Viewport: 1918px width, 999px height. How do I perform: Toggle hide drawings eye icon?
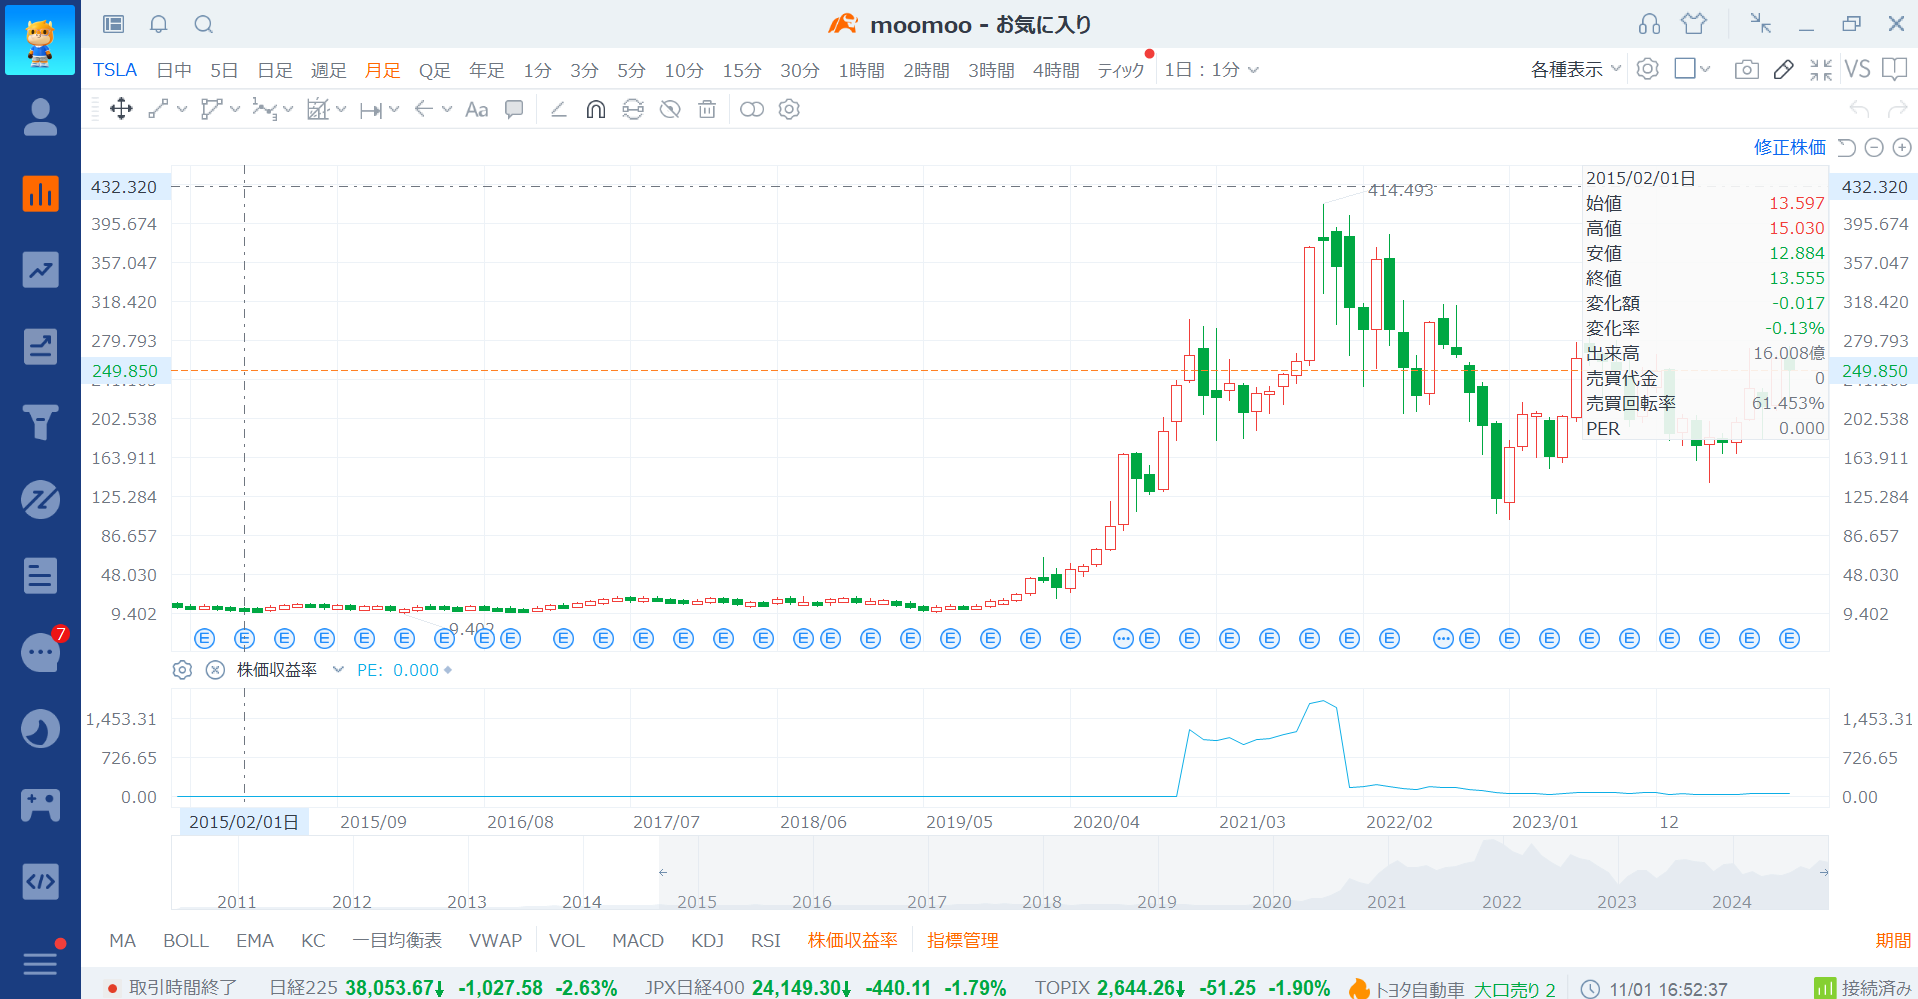(x=670, y=109)
